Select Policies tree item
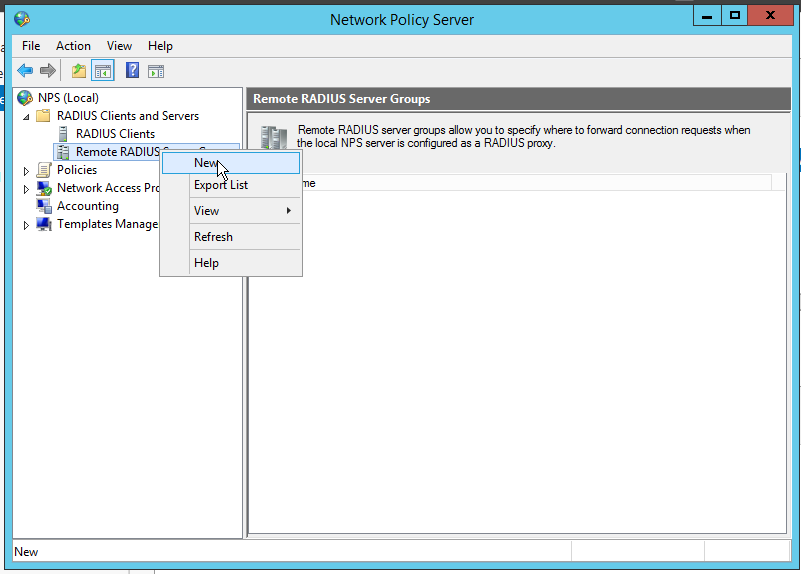The width and height of the screenshot is (801, 574). tap(77, 170)
